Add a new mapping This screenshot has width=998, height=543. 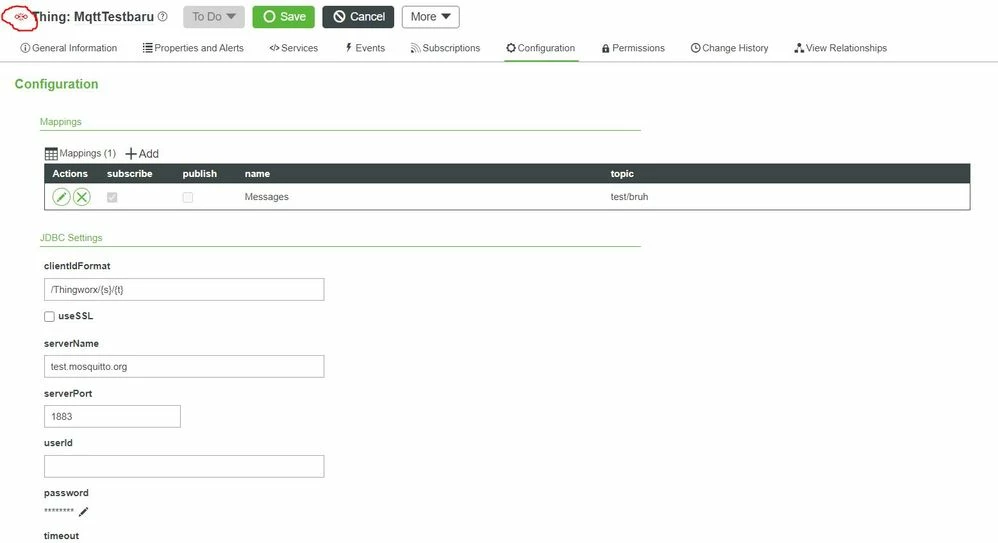[x=142, y=153]
